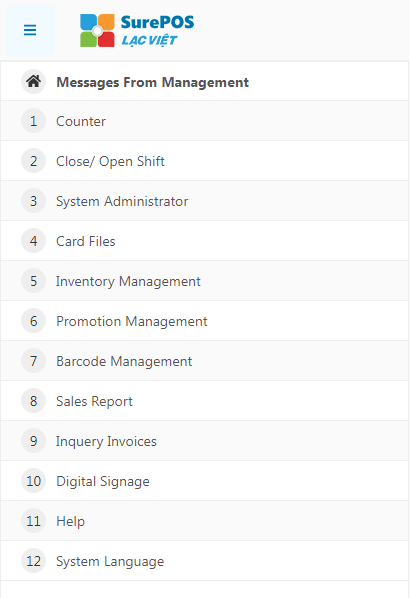The image size is (411, 598).
Task: Open Inventory Management
Action: [205, 281]
